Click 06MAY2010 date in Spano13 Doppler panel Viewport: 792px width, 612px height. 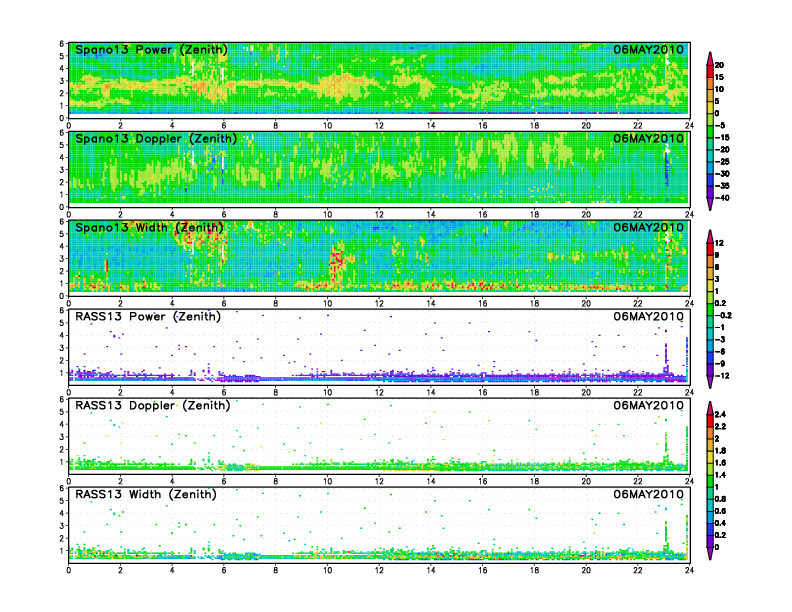coord(649,139)
